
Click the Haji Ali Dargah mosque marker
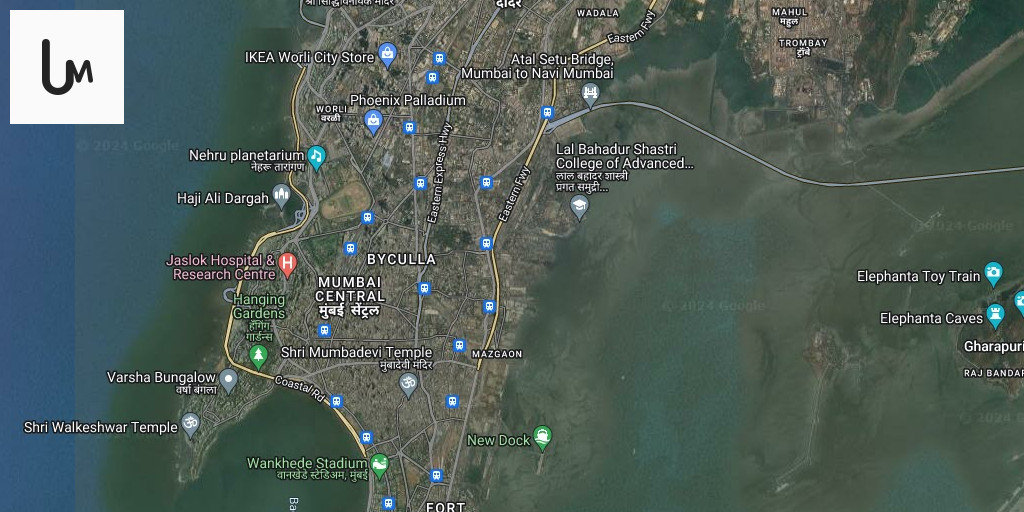281,196
